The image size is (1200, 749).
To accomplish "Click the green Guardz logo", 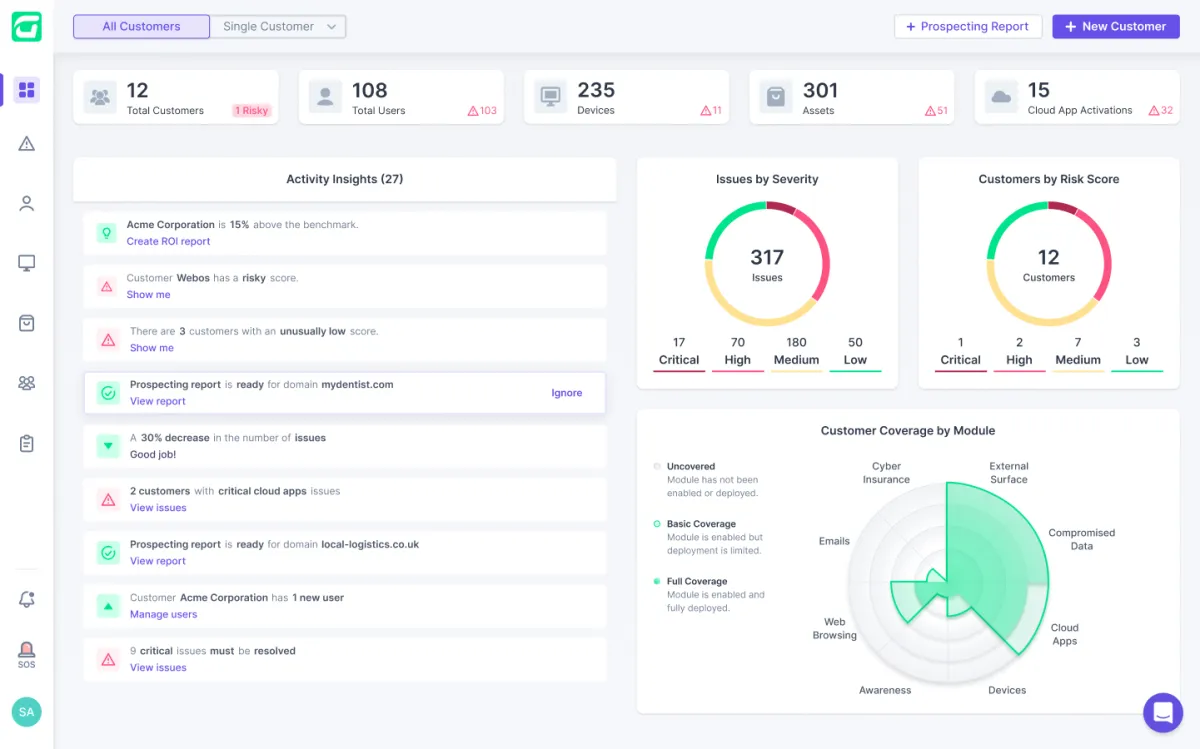I will (26, 26).
